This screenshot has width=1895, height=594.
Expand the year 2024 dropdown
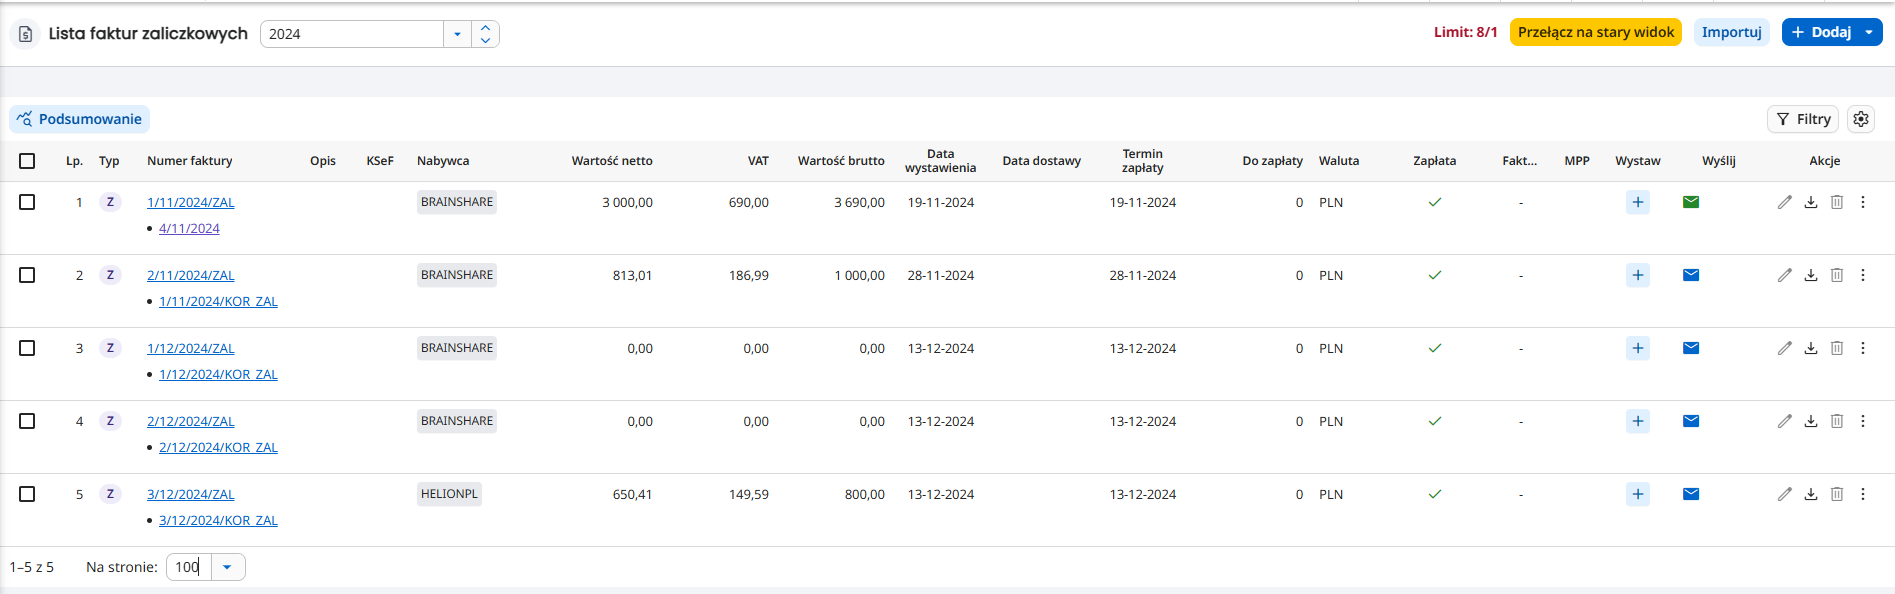457,34
